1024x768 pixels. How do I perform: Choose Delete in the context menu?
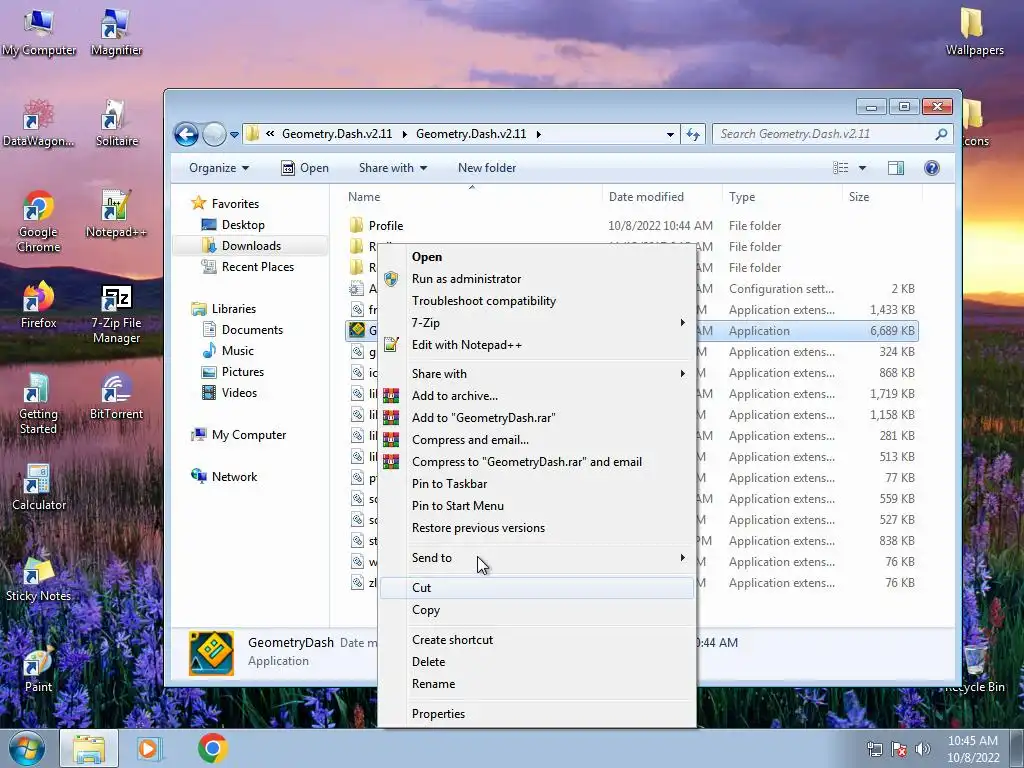coord(537,662)
